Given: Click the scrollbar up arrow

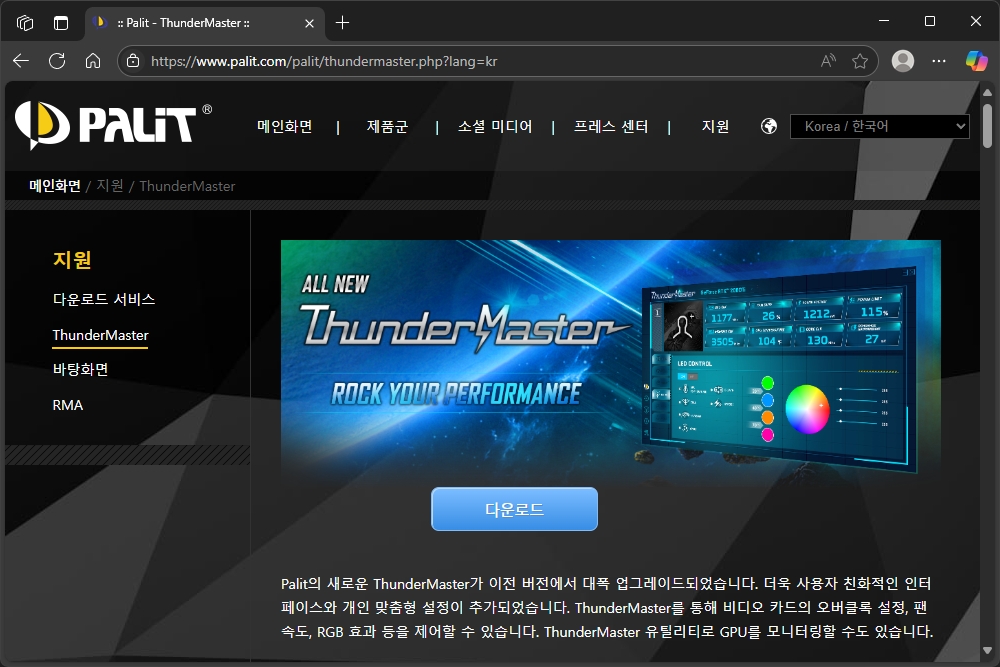Looking at the screenshot, I should coord(987,92).
